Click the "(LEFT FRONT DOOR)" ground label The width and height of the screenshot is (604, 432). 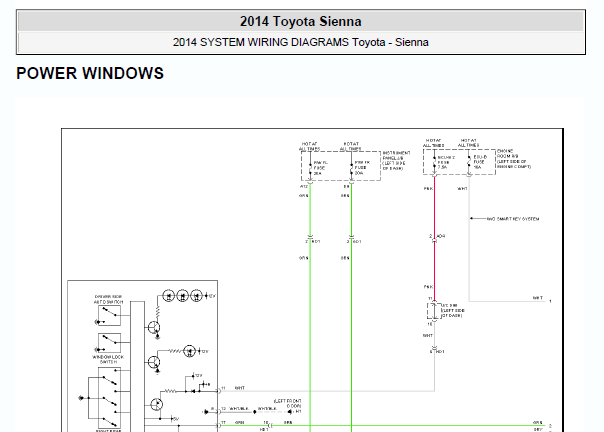pyautogui.click(x=287, y=403)
